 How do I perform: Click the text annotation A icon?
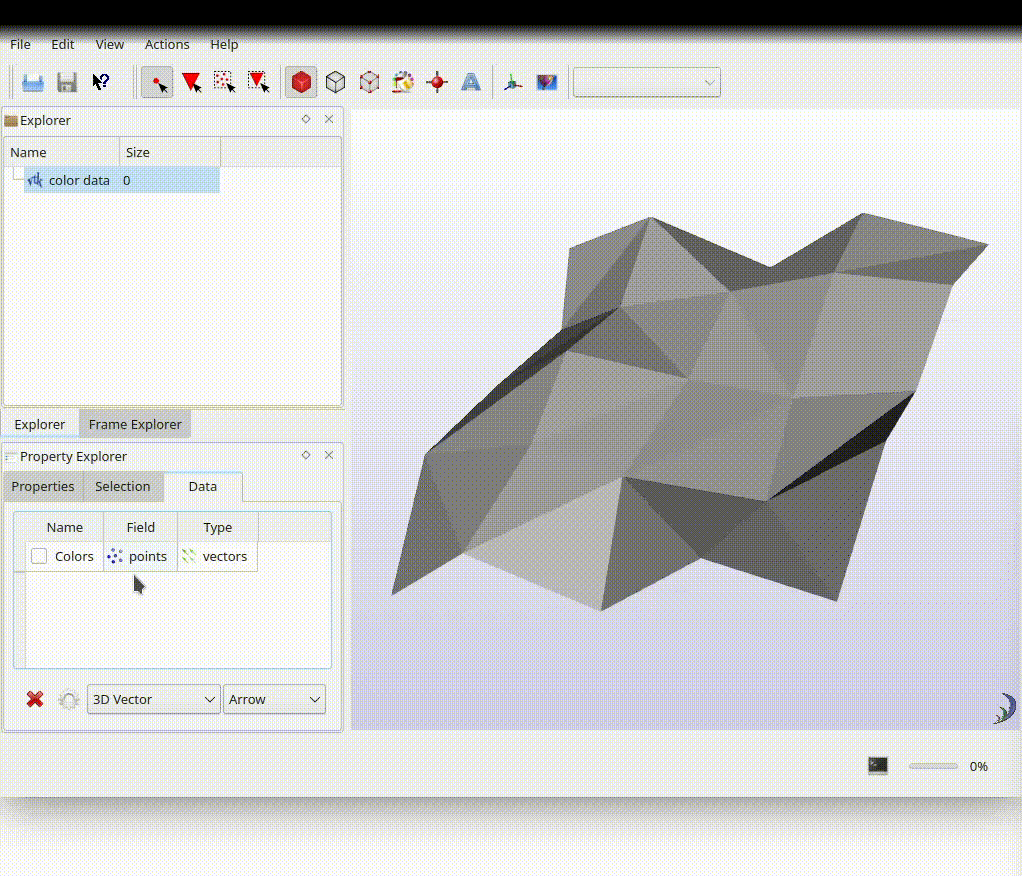pyautogui.click(x=471, y=82)
